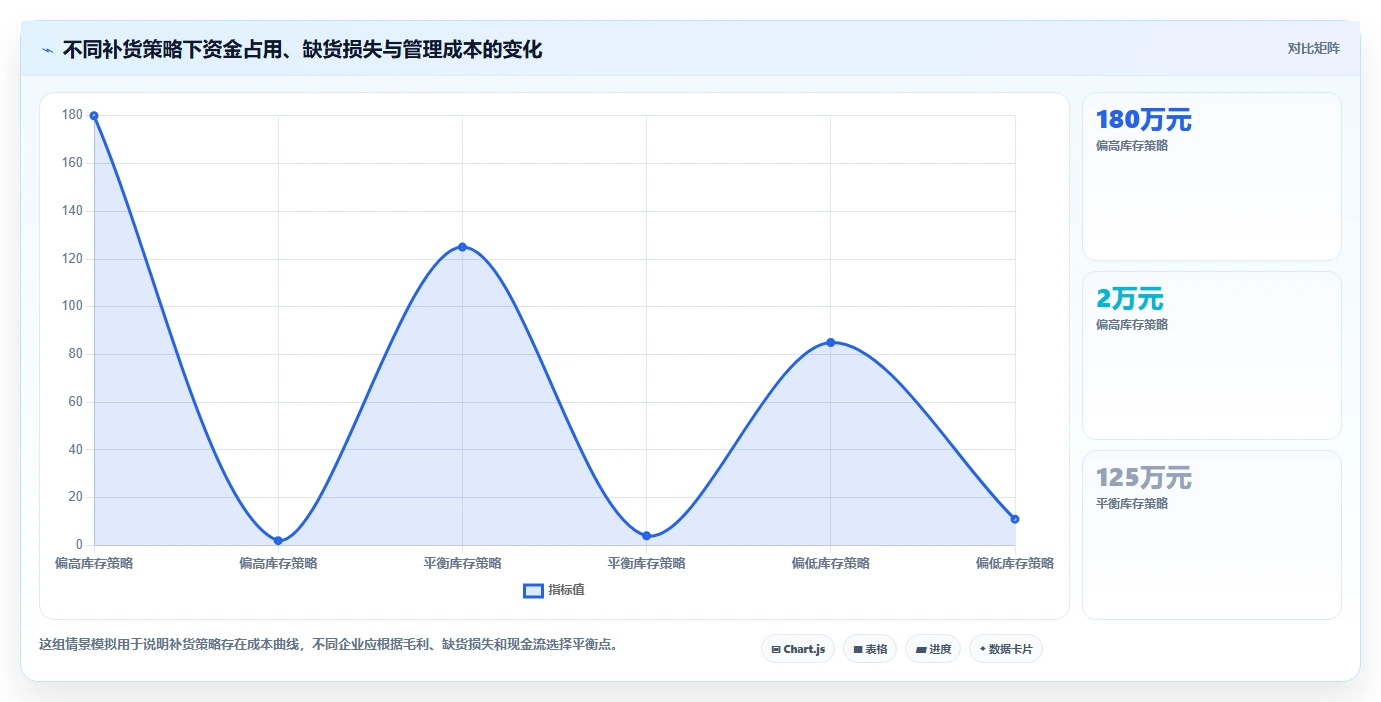Click the lowest data point under 偏高库存策略
The image size is (1381, 702).
point(278,541)
